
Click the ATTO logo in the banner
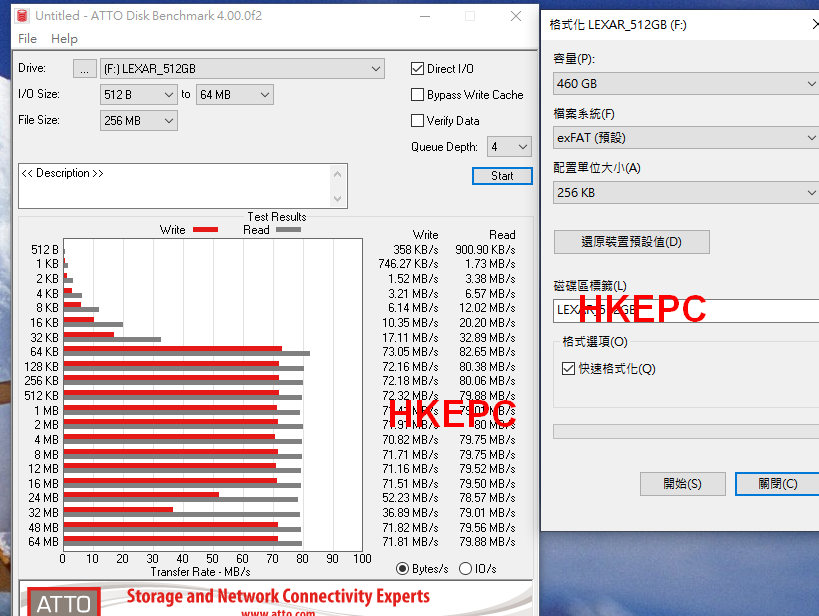pyautogui.click(x=62, y=601)
